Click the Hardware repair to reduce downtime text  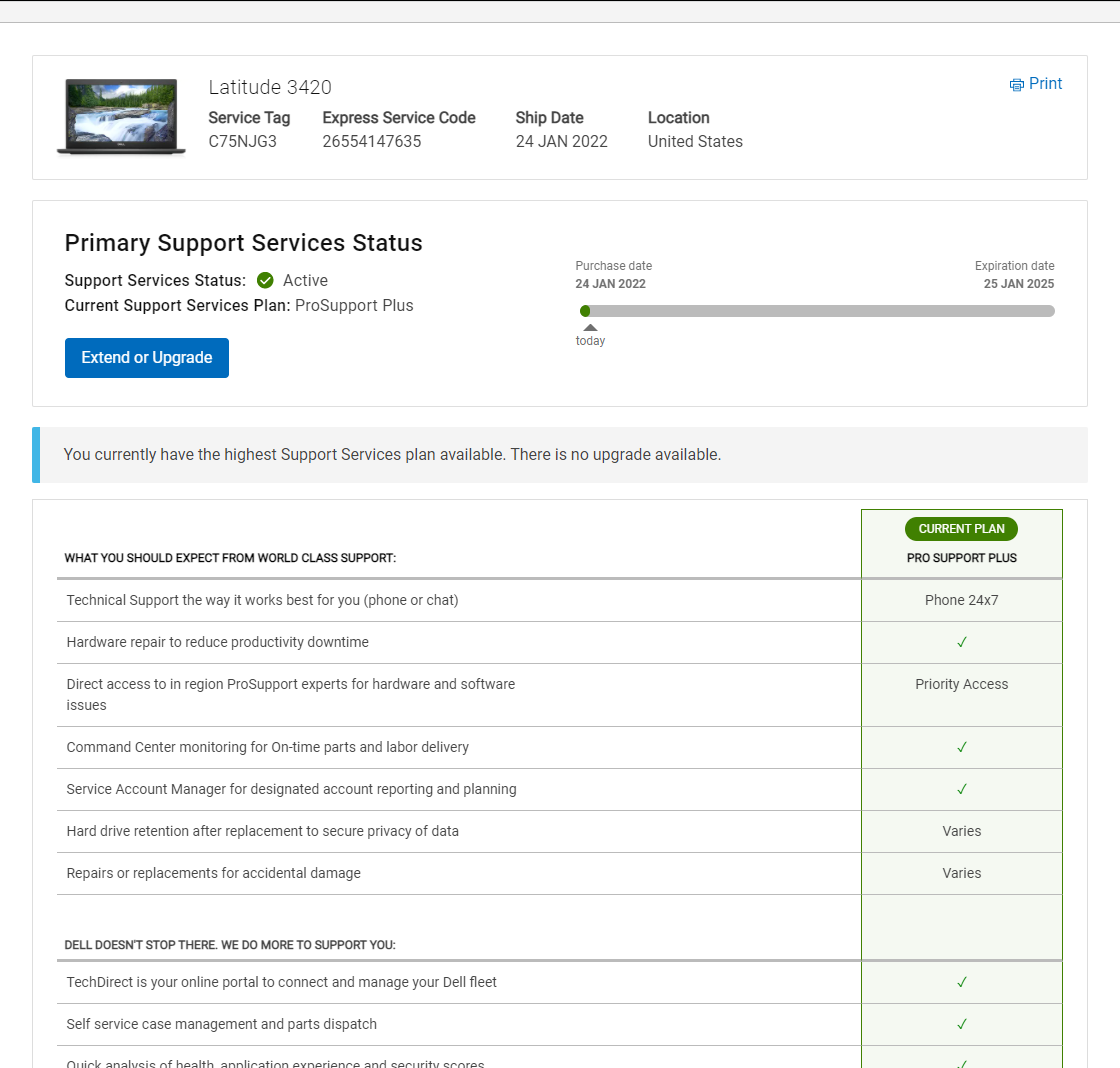[217, 642]
